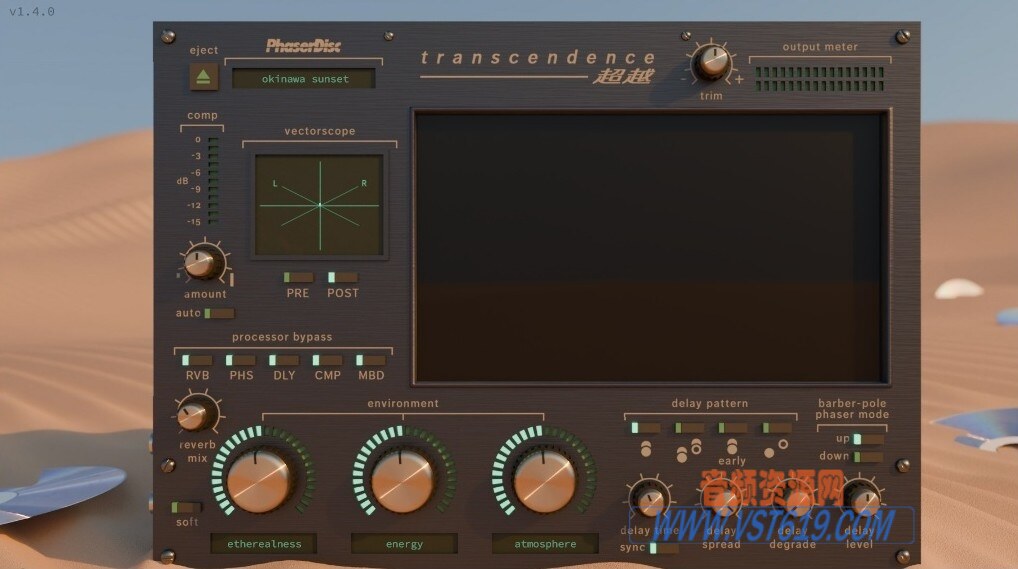Click the large dark display screen
Image resolution: width=1018 pixels, height=569 pixels.
coord(651,247)
